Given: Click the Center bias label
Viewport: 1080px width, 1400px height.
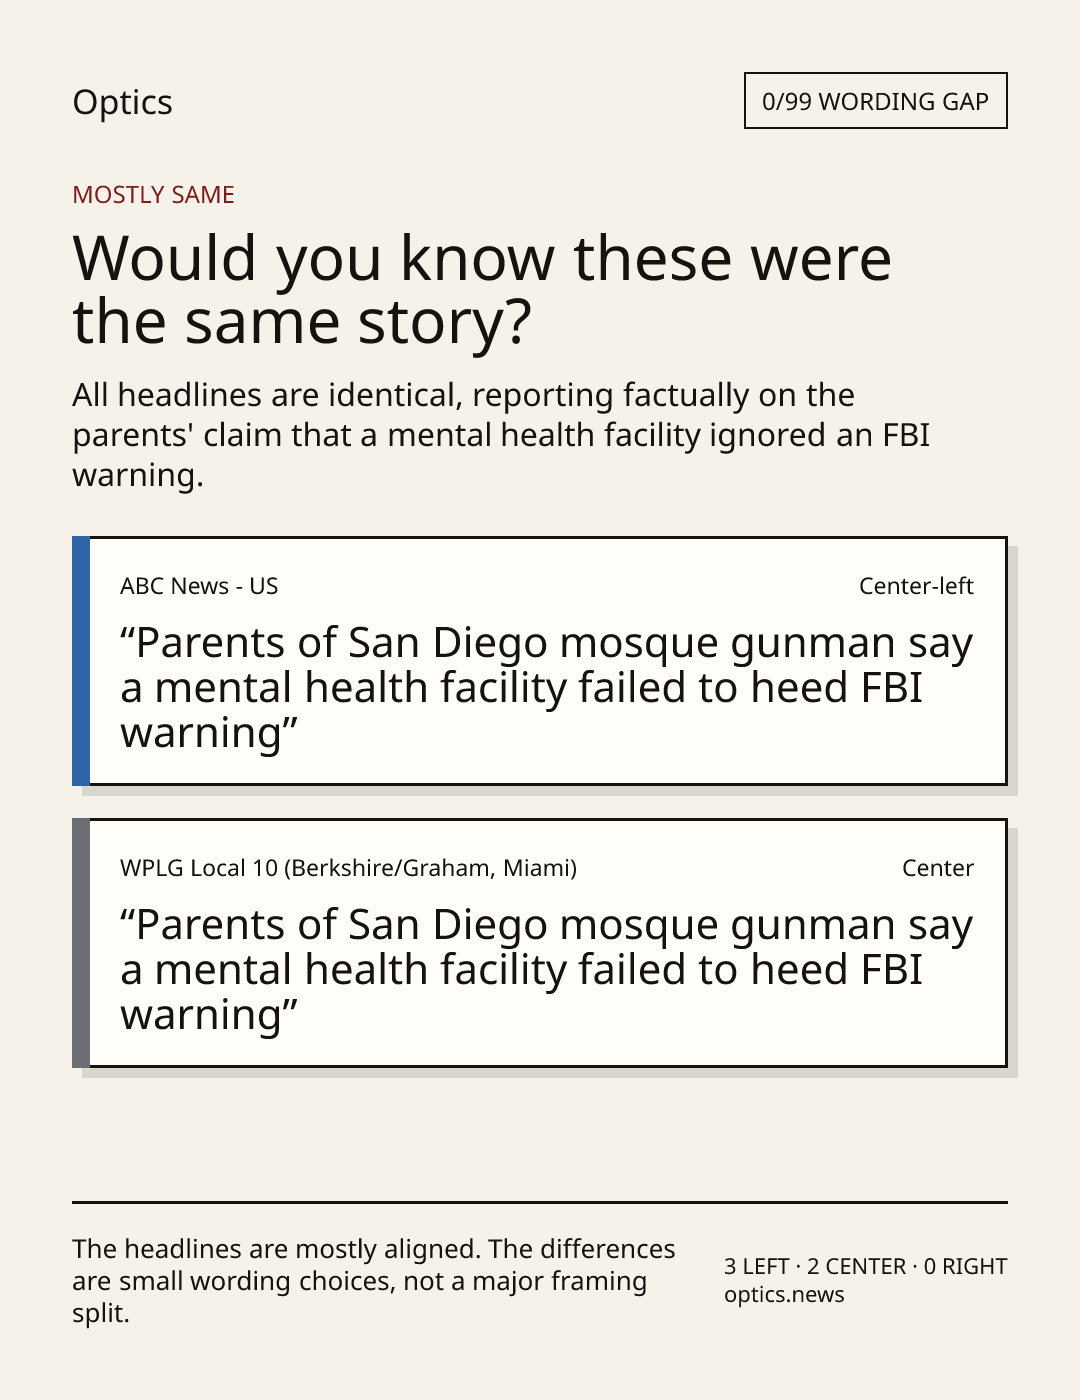Looking at the screenshot, I should (938, 868).
